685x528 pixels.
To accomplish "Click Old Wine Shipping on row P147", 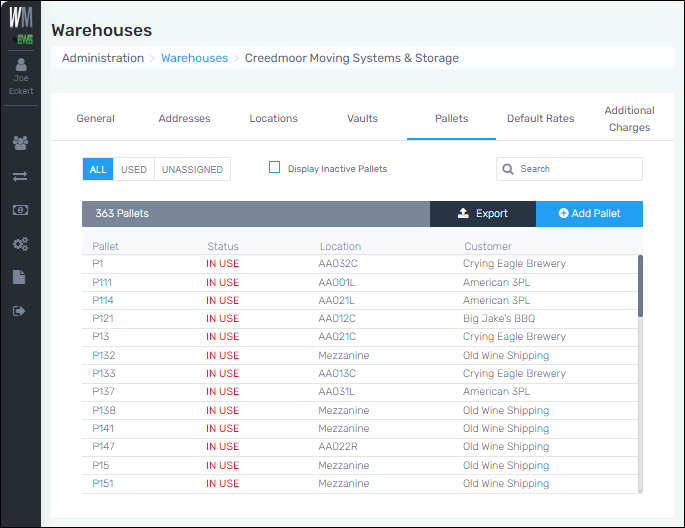I will click(x=506, y=447).
